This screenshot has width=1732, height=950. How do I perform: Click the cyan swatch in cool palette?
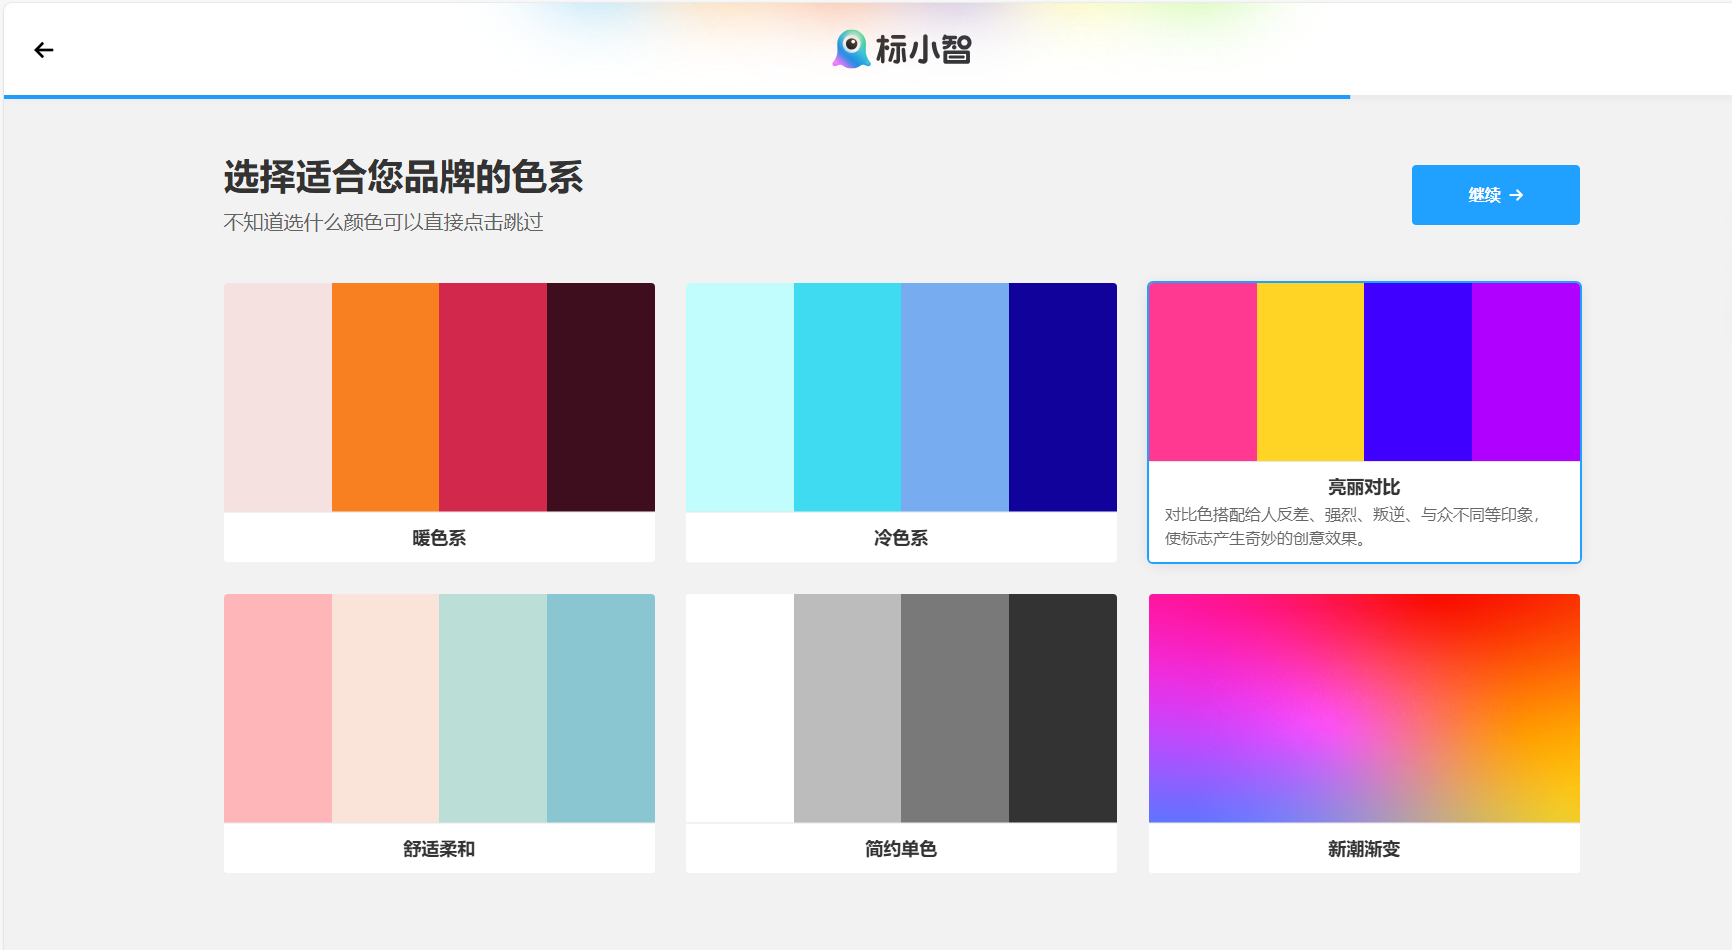(847, 397)
